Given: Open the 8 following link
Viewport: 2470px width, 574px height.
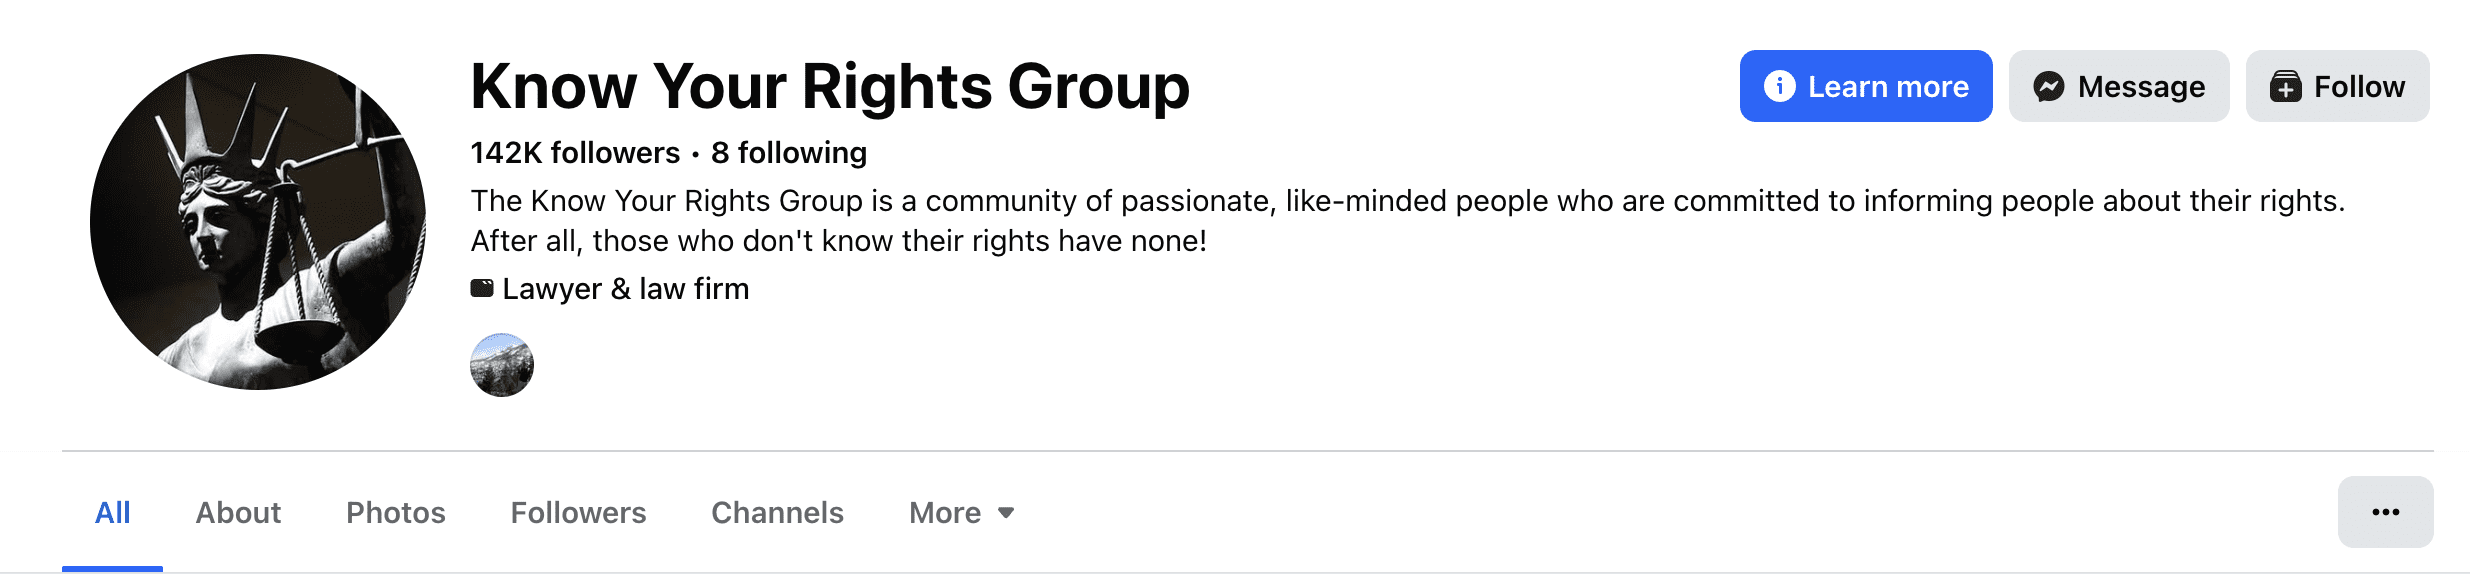Looking at the screenshot, I should pyautogui.click(x=789, y=153).
